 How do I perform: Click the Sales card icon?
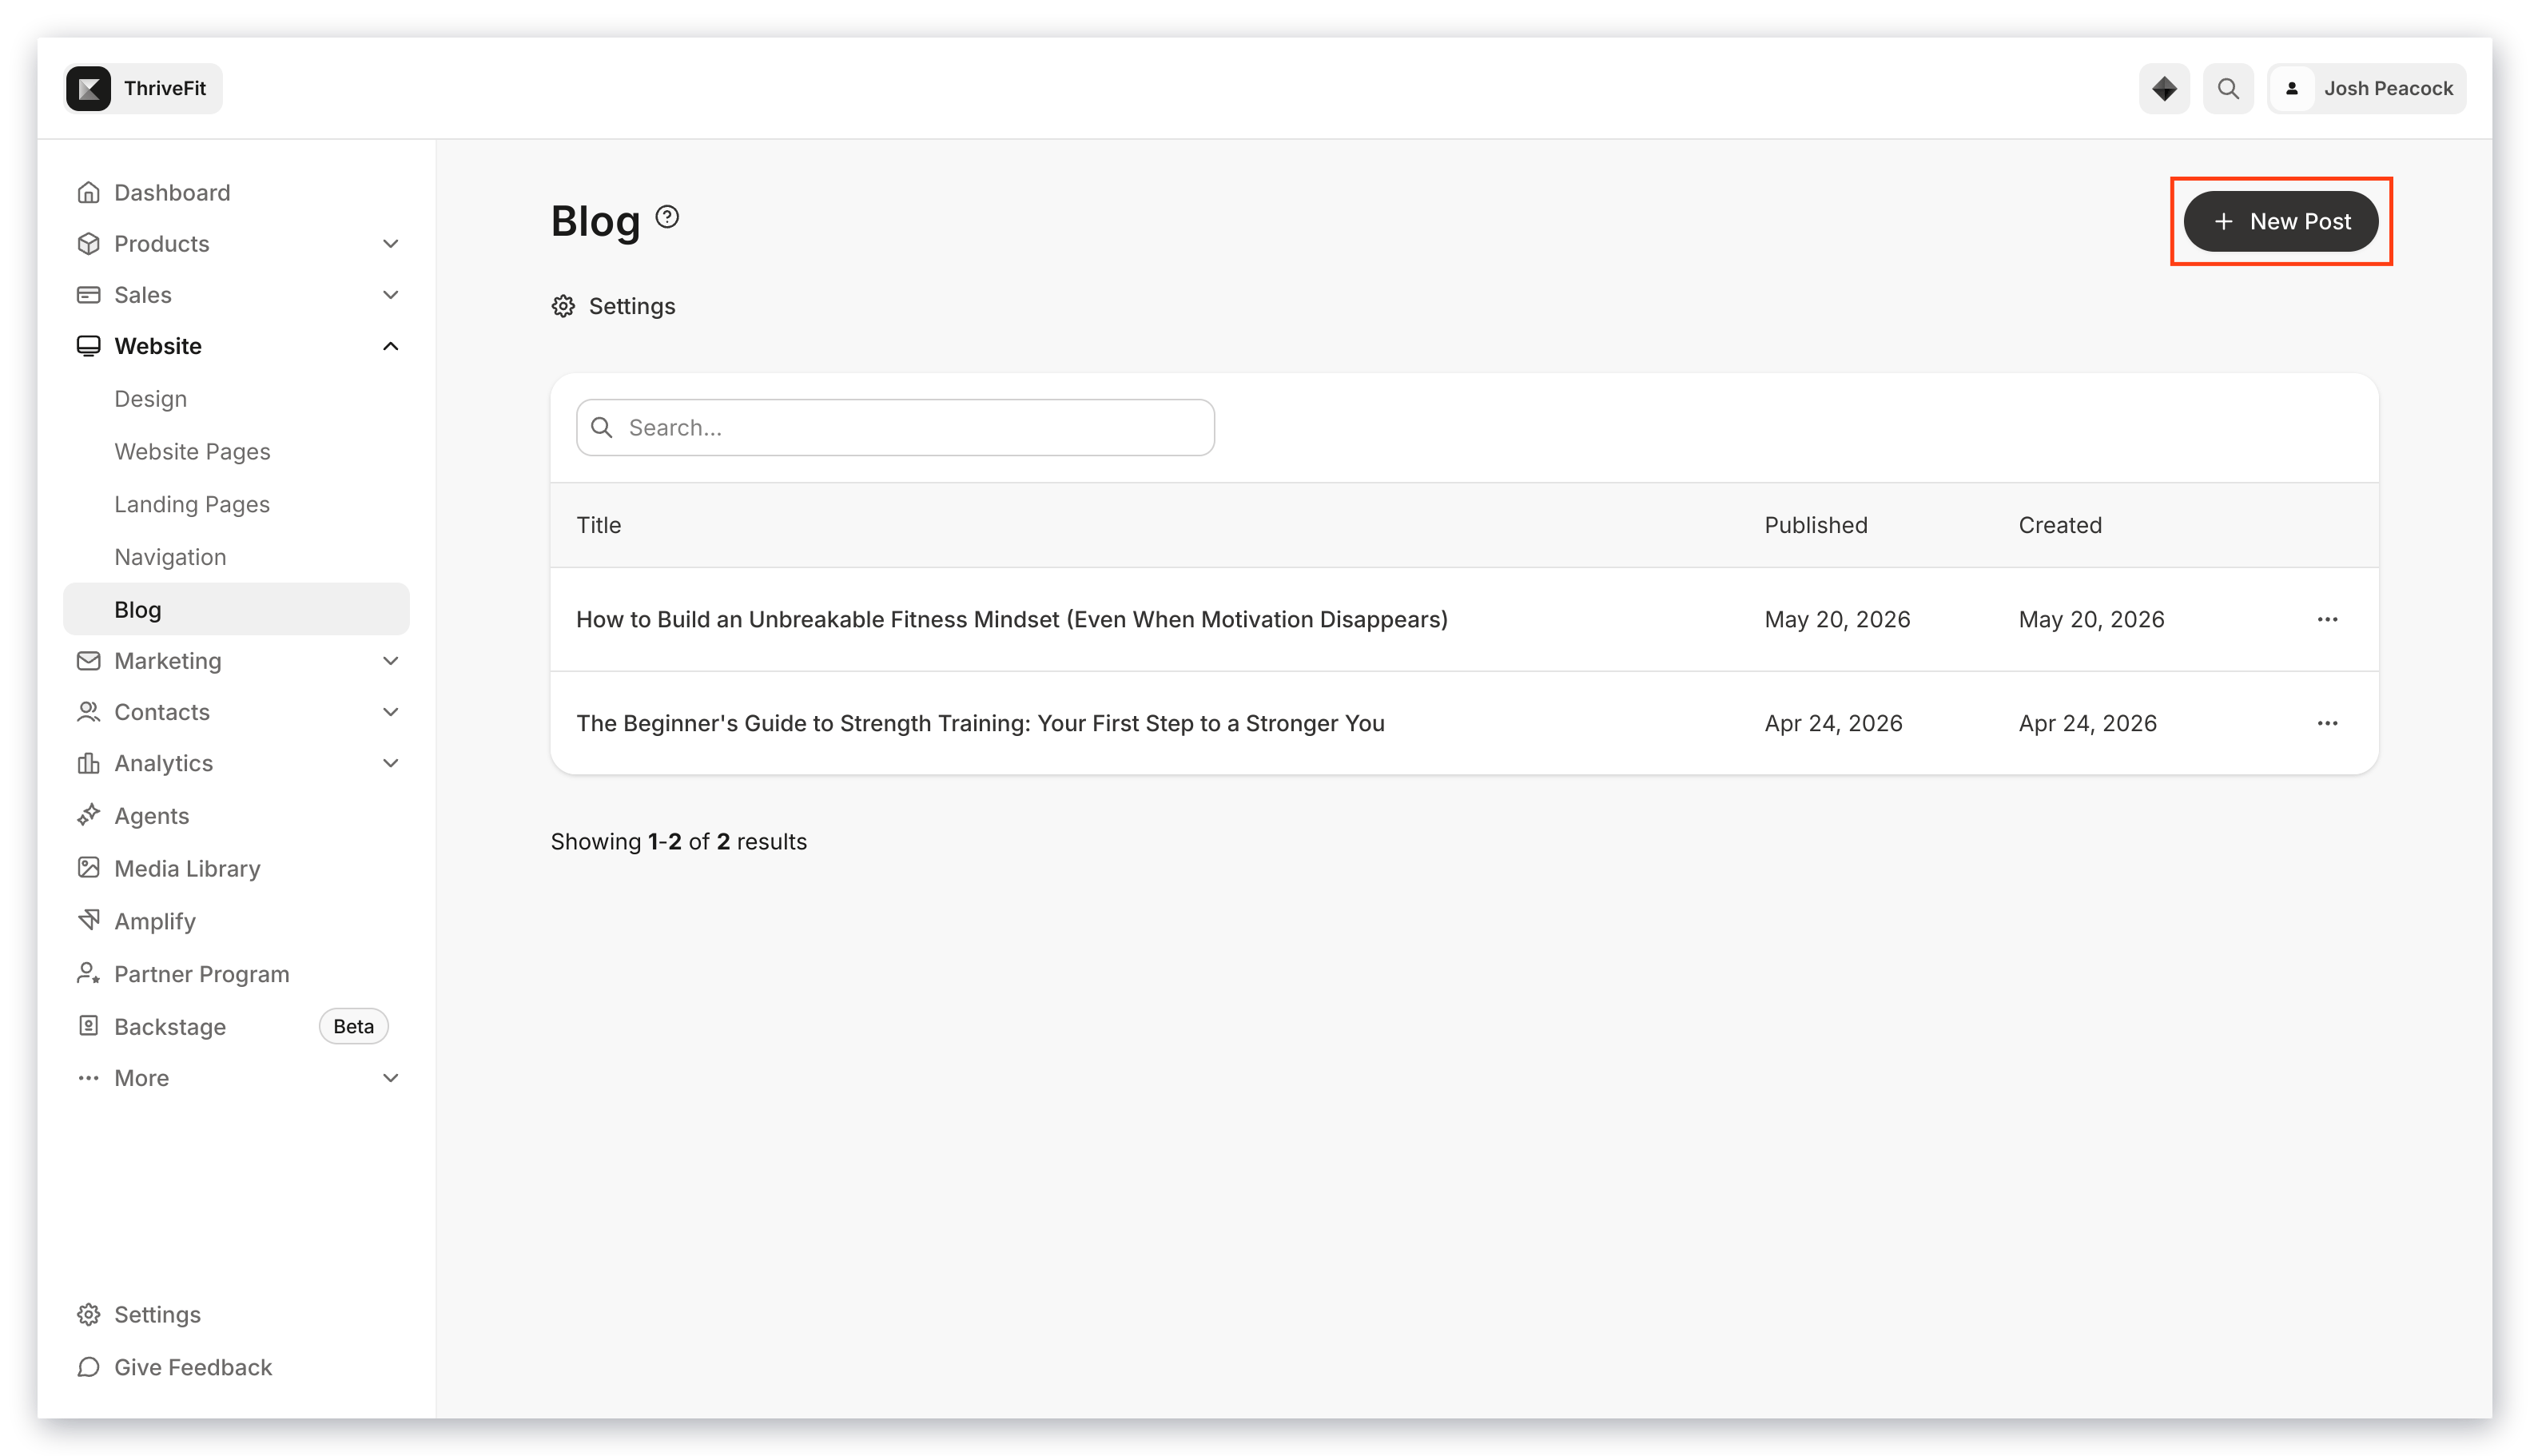tap(88, 294)
